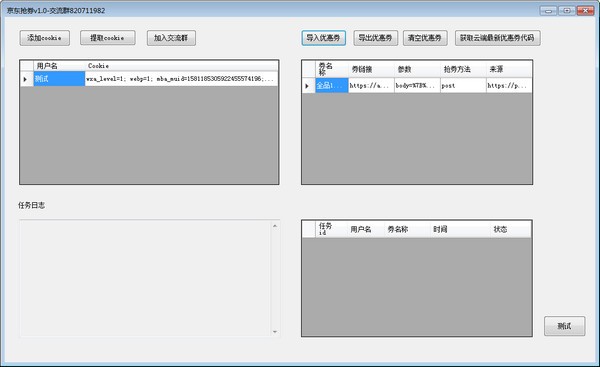Viewport: 600px width, 367px height.
Task: Click 导出优惠券 button
Action: click(x=375, y=38)
